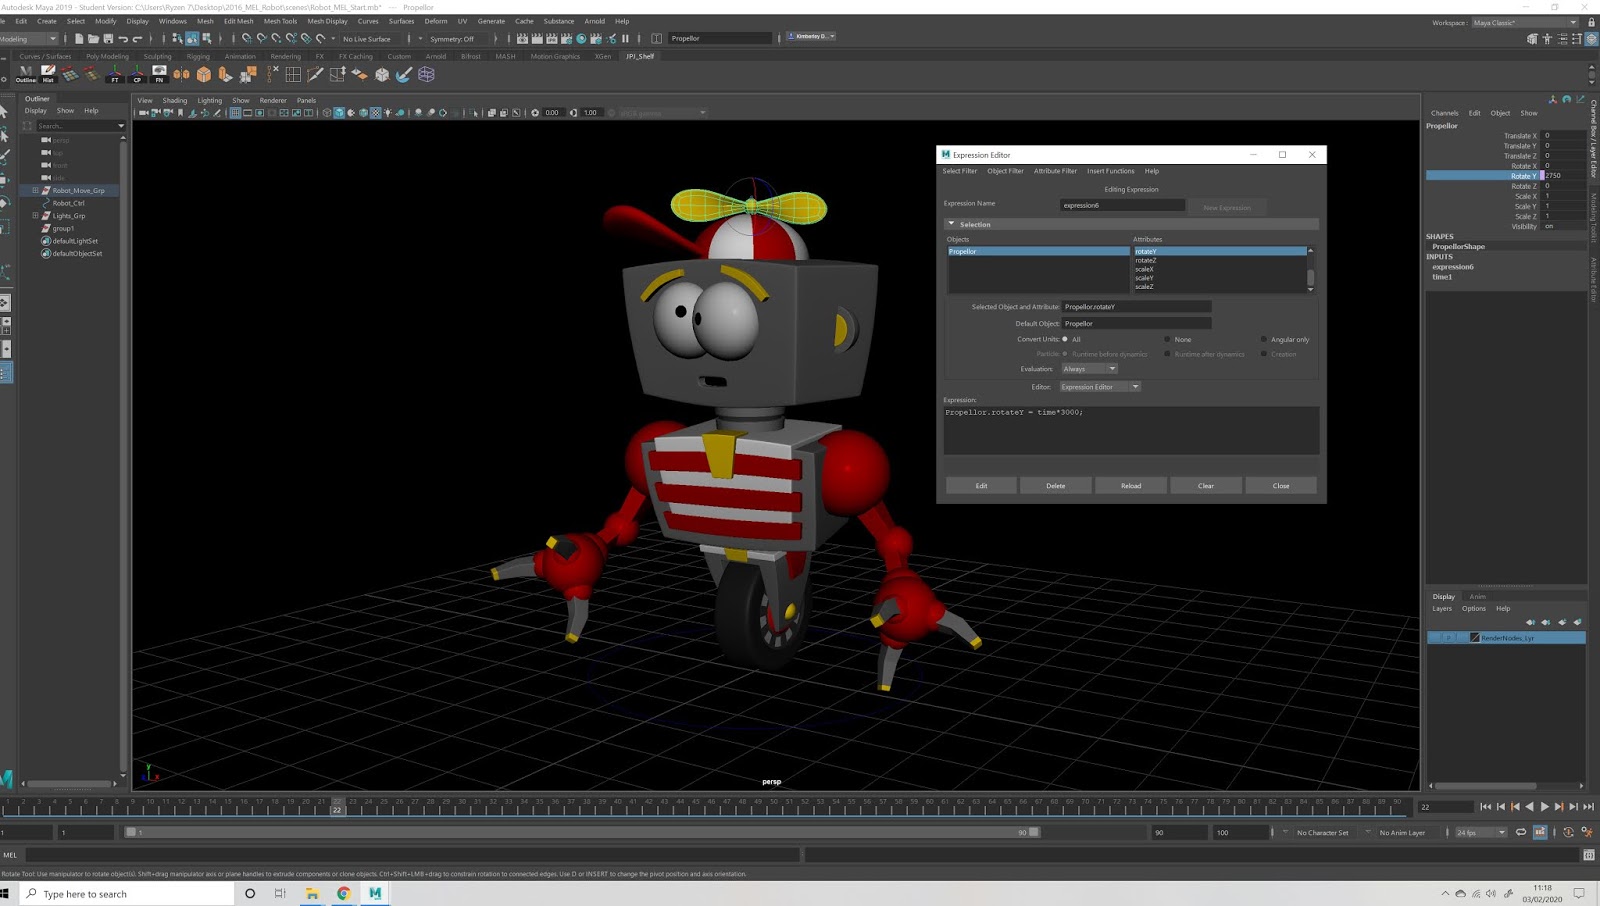Click the Reload button in Expression Editor
This screenshot has width=1600, height=906.
pyautogui.click(x=1131, y=486)
